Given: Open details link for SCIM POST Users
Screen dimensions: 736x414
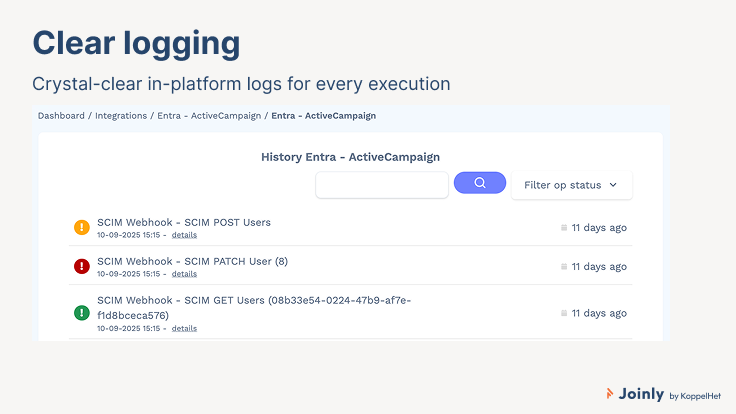Looking at the screenshot, I should click(x=184, y=235).
